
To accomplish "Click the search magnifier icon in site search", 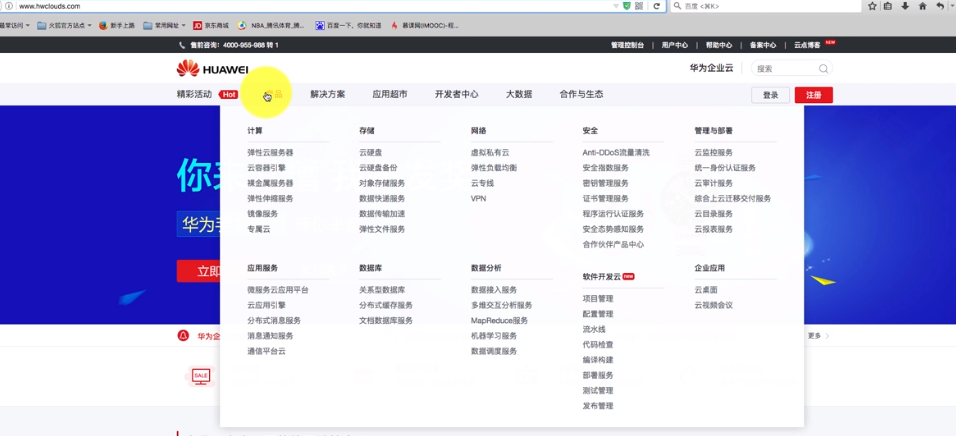I will click(x=823, y=69).
